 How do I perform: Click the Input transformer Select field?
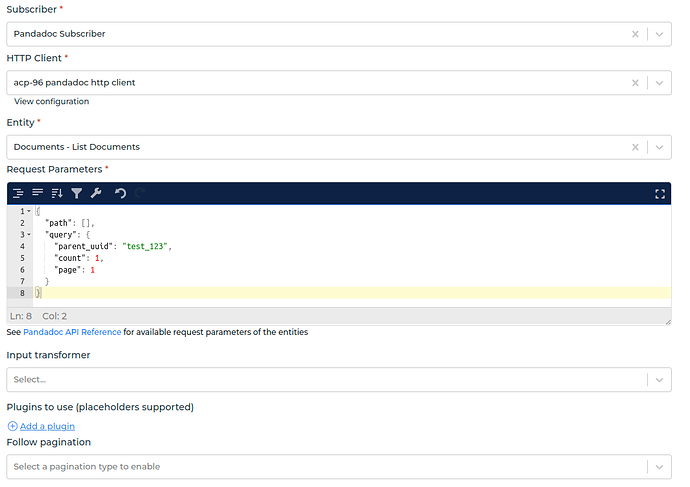click(339, 380)
